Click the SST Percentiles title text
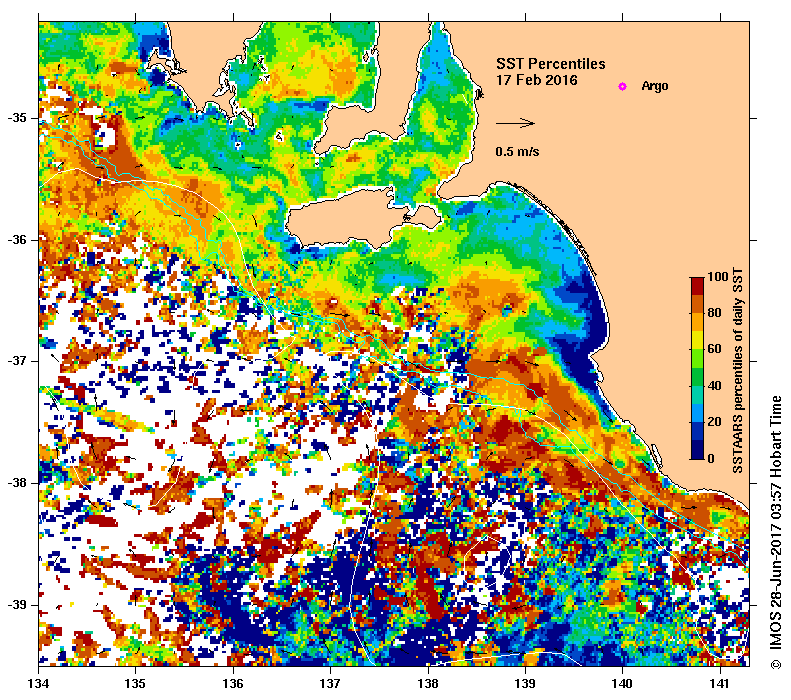 pos(551,64)
